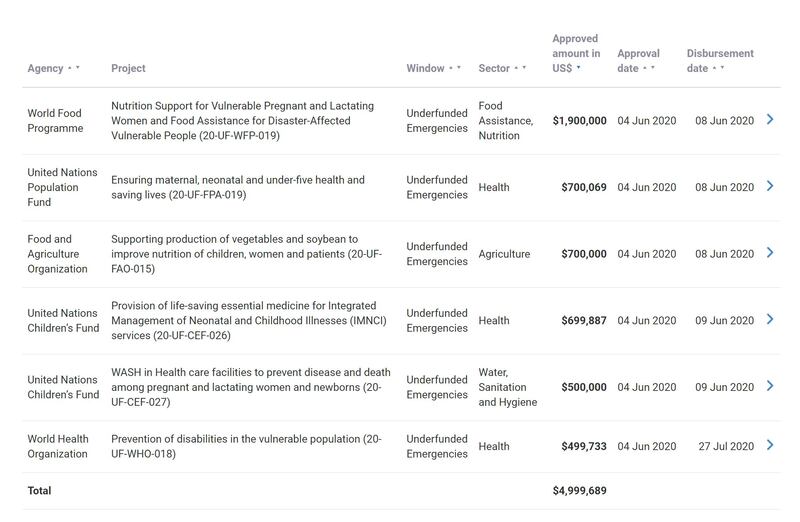Screen dimensions: 800x522
Task: Sort by Sector column arrows
Action: [x=520, y=67]
